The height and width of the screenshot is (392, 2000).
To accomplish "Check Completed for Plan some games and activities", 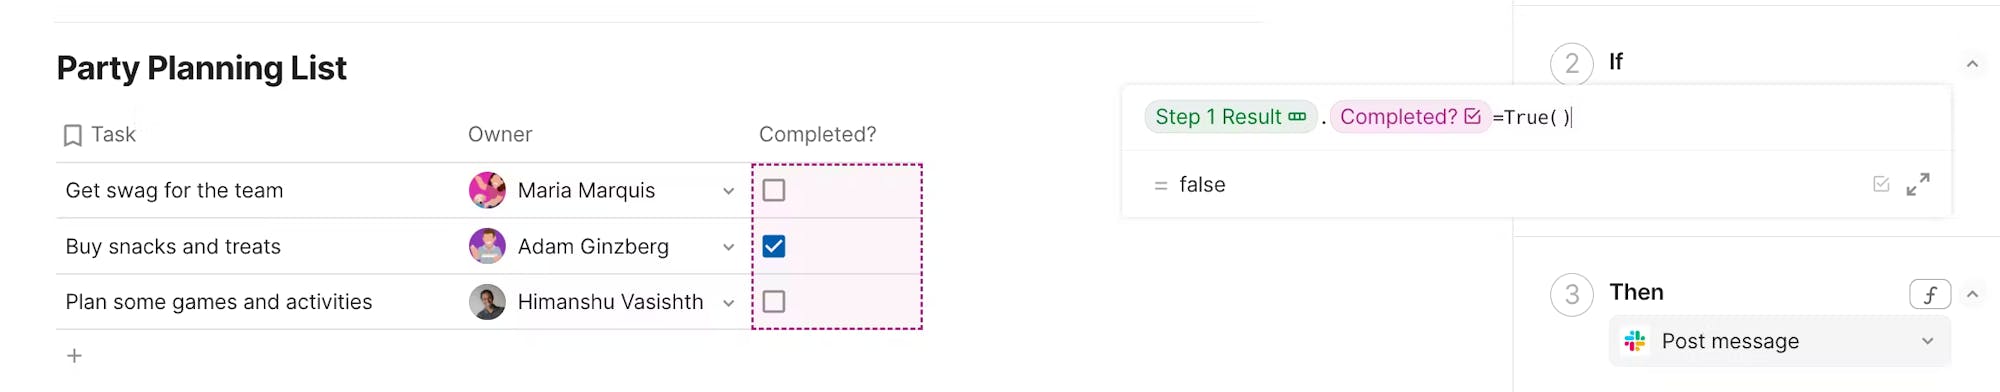I will point(774,301).
